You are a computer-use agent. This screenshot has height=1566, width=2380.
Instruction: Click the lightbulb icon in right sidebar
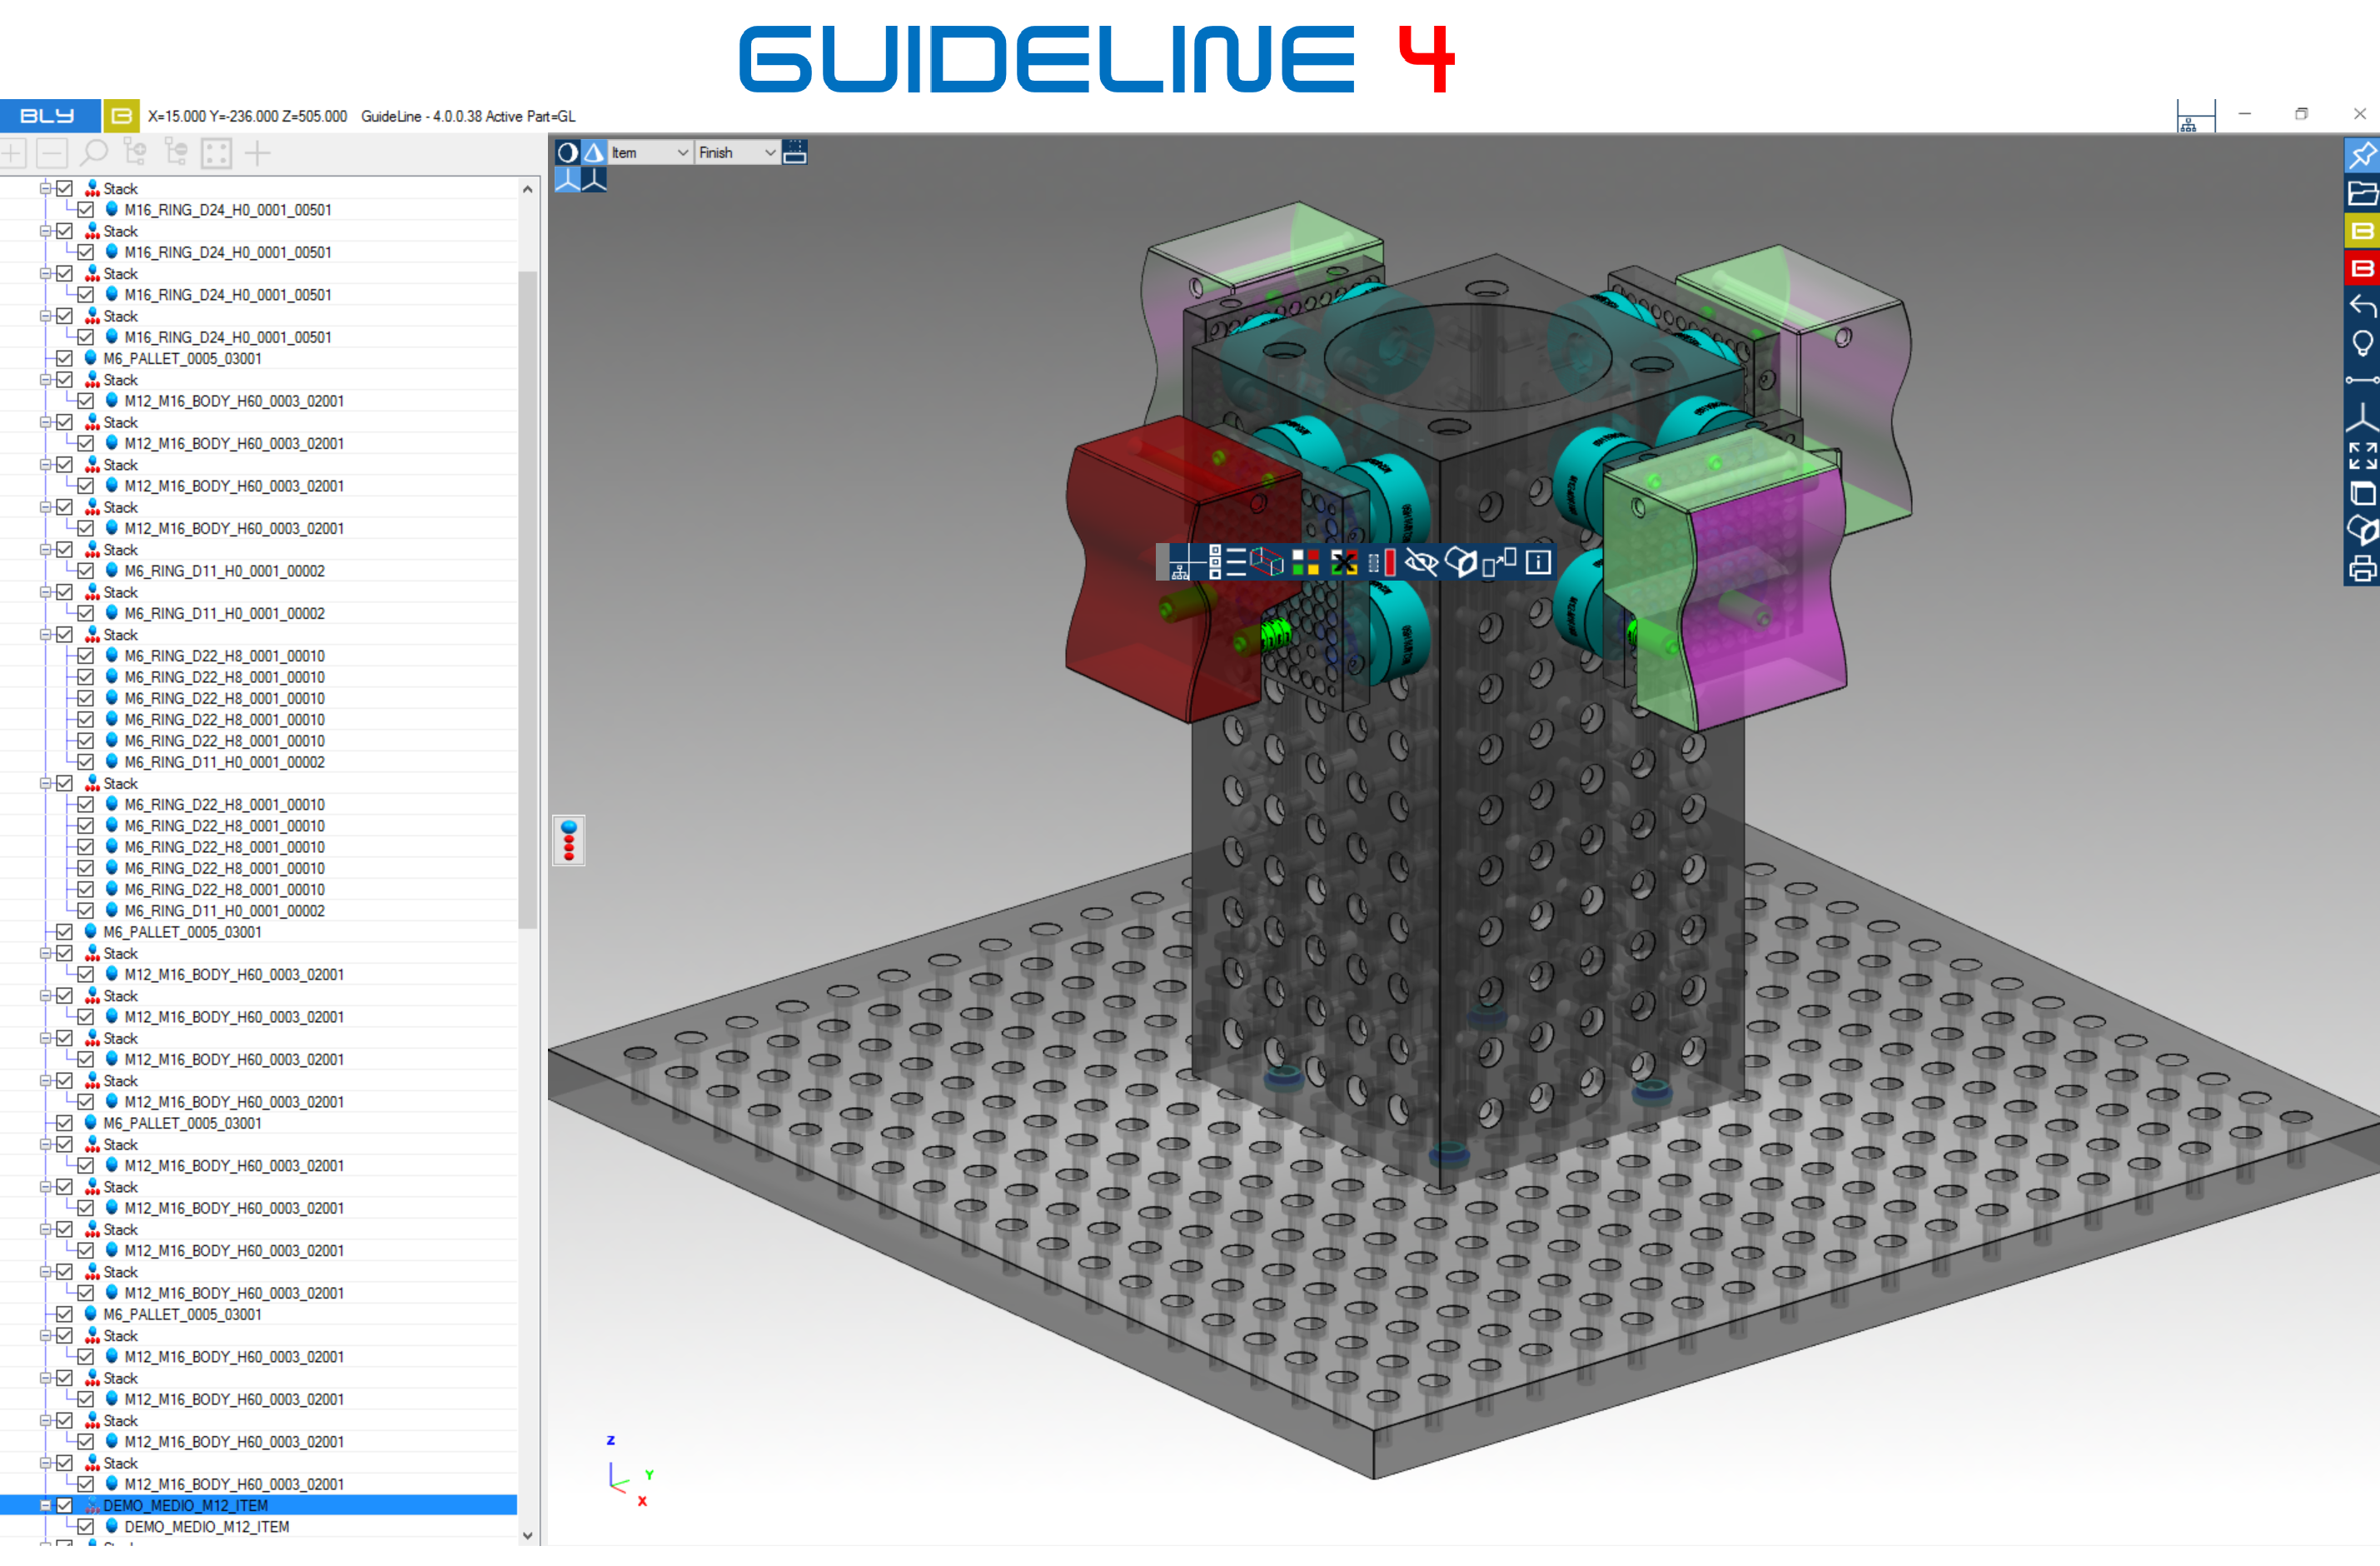pyautogui.click(x=2362, y=344)
